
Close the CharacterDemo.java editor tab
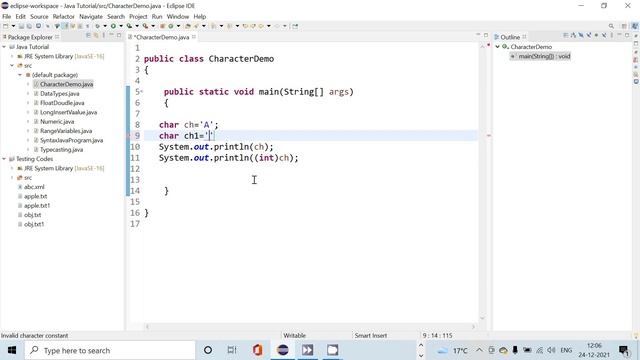pos(194,37)
